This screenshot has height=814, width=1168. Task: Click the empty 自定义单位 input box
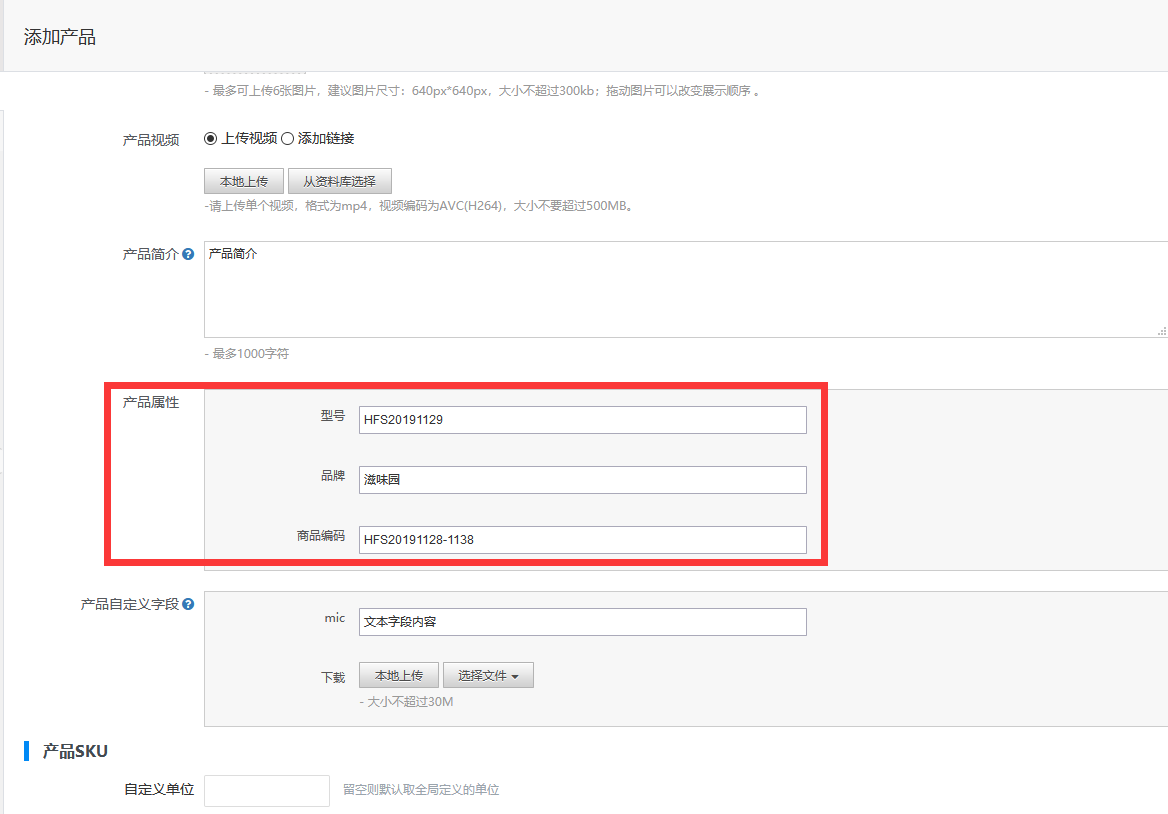pos(266,790)
